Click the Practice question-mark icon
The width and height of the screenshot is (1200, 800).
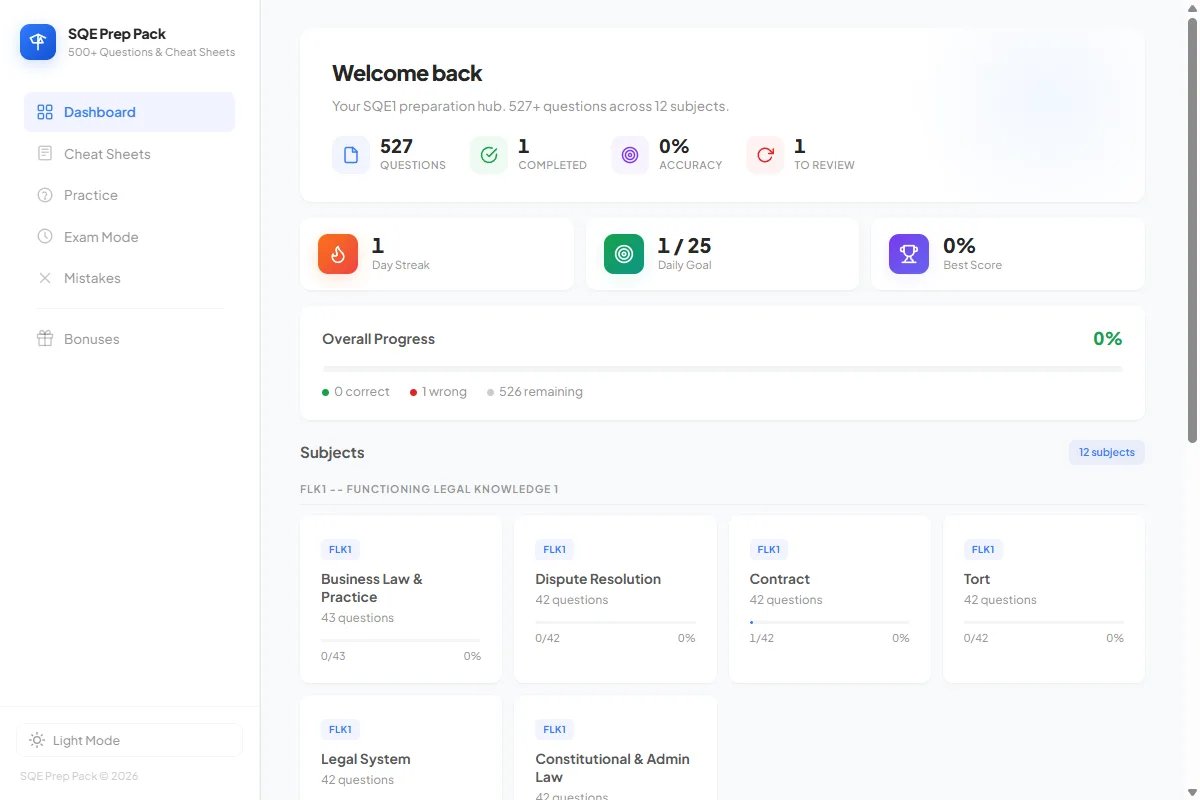coord(45,195)
